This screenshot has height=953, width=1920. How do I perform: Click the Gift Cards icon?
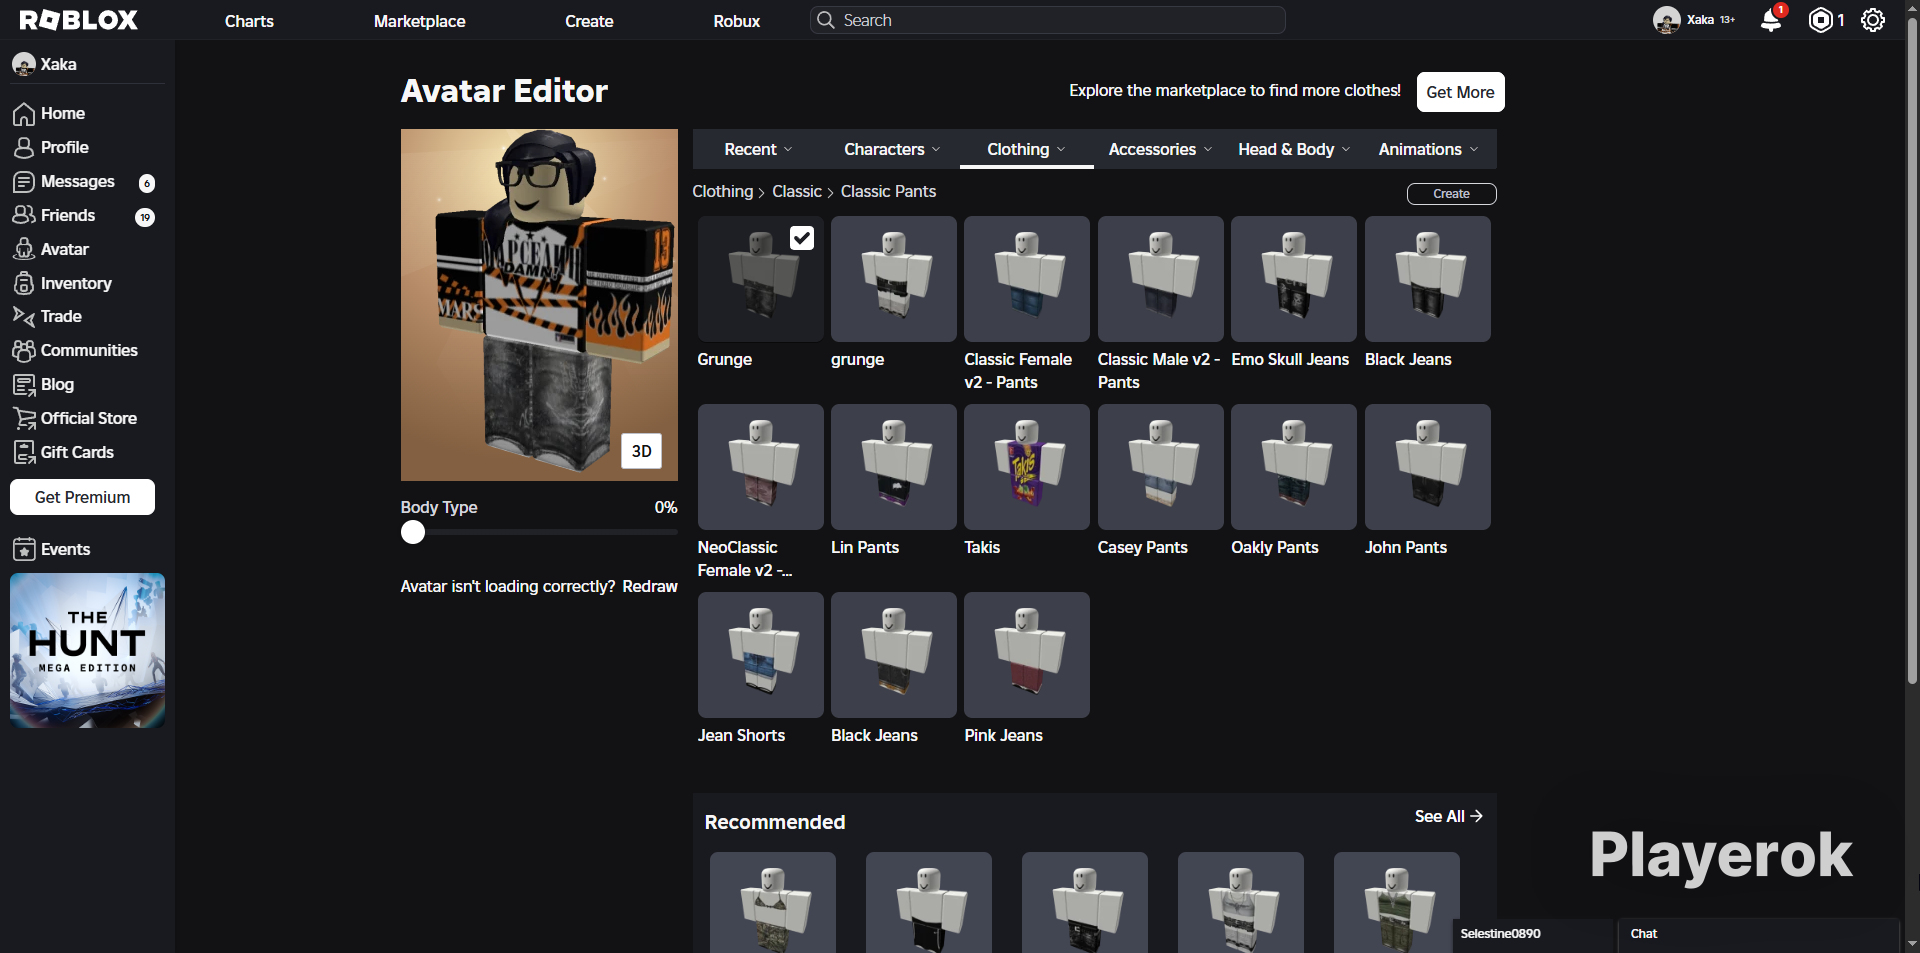click(x=24, y=453)
